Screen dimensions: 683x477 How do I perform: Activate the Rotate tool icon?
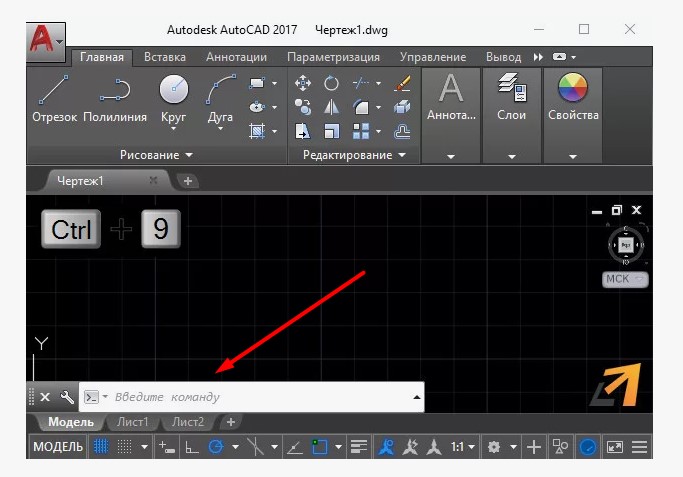point(331,83)
